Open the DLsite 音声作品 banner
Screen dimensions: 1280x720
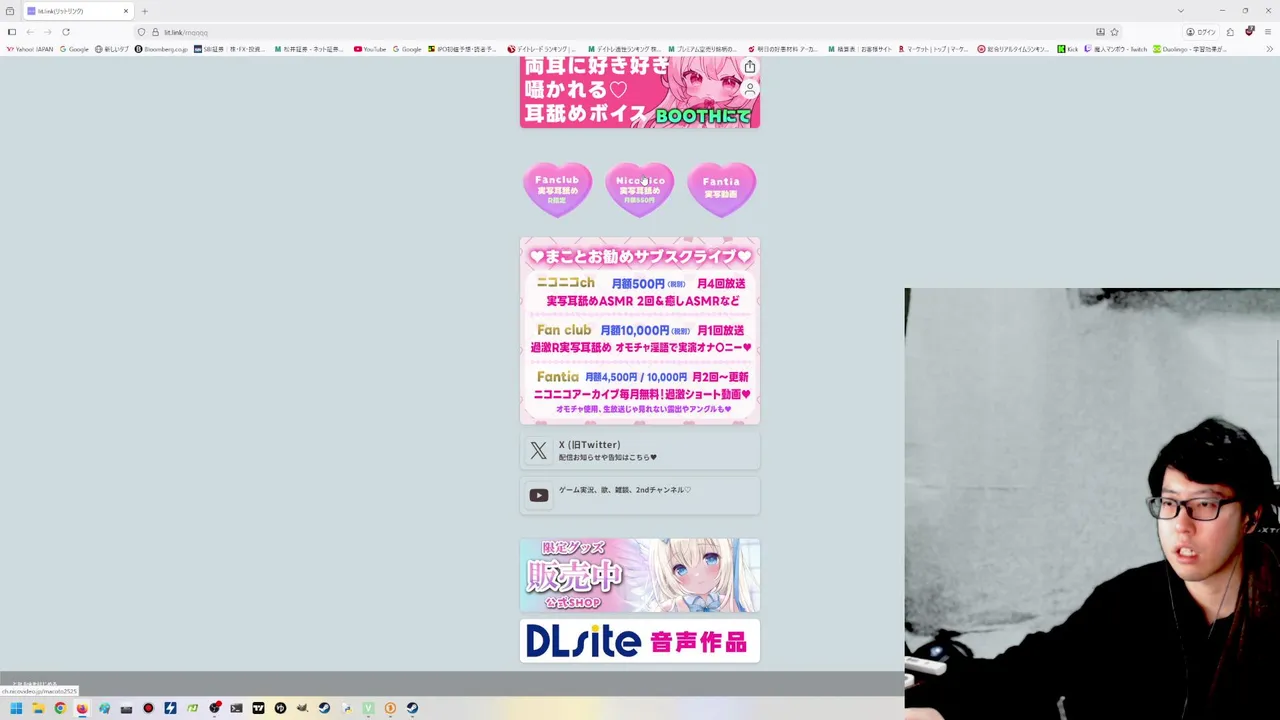pyautogui.click(x=640, y=641)
